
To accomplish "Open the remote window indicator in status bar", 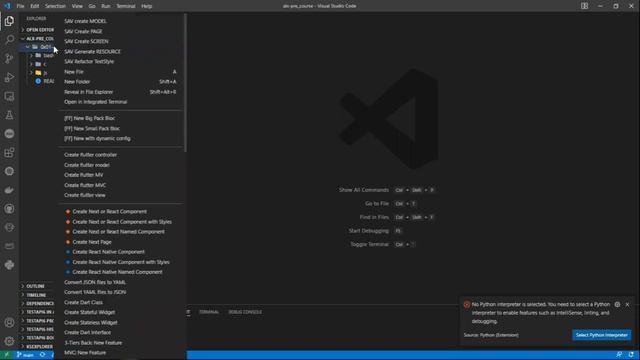I will pos(7,355).
